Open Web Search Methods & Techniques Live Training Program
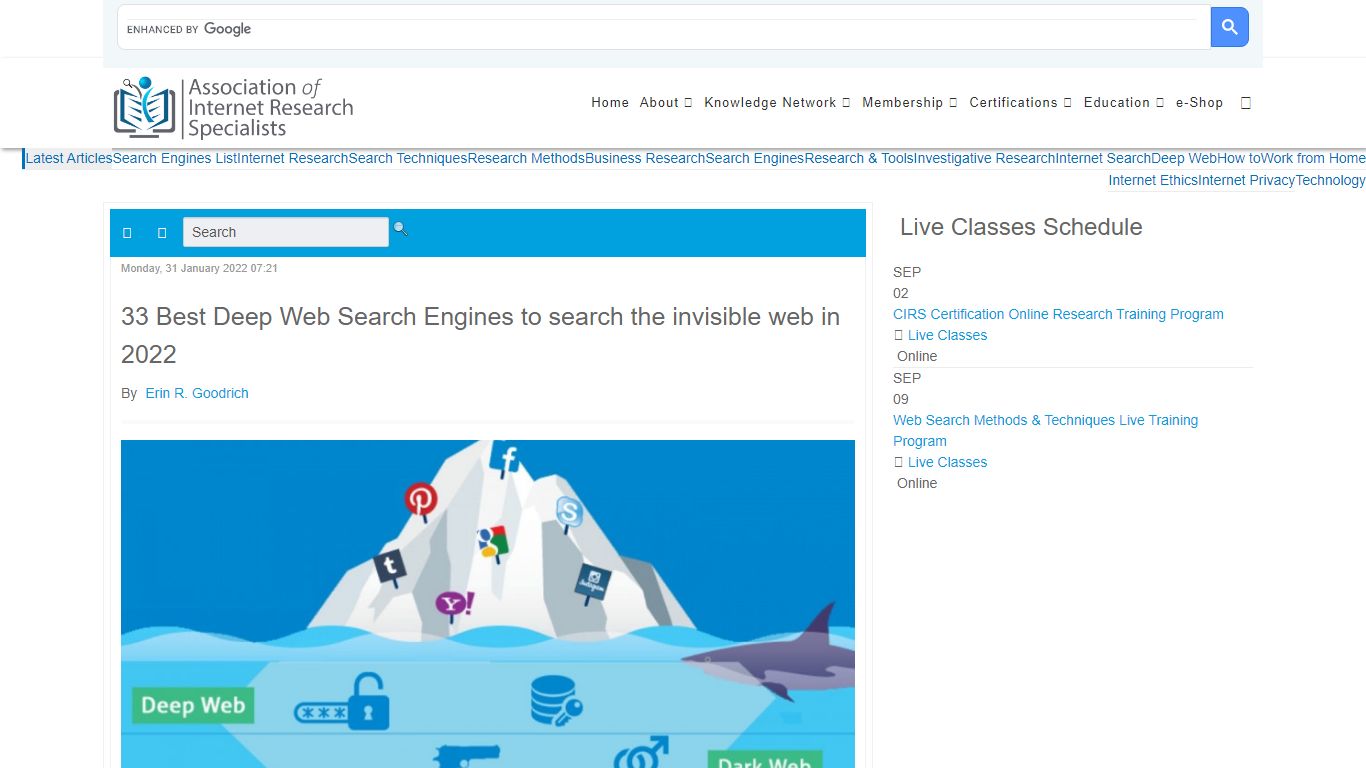Image resolution: width=1366 pixels, height=768 pixels. [1045, 430]
